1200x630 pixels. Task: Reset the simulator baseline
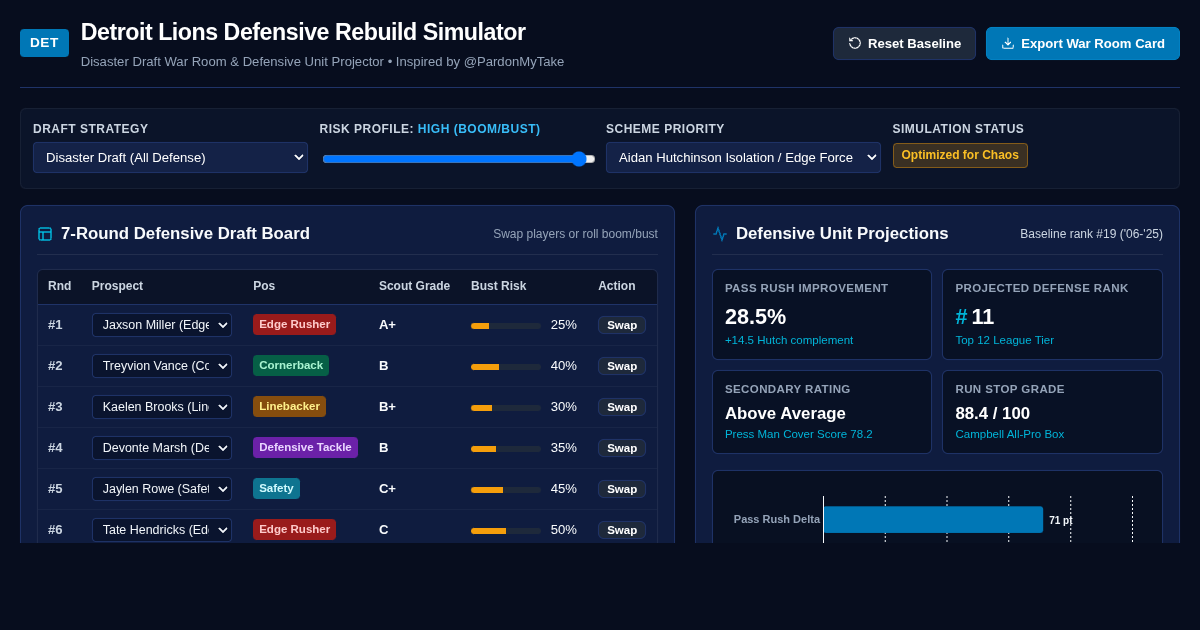tap(904, 43)
